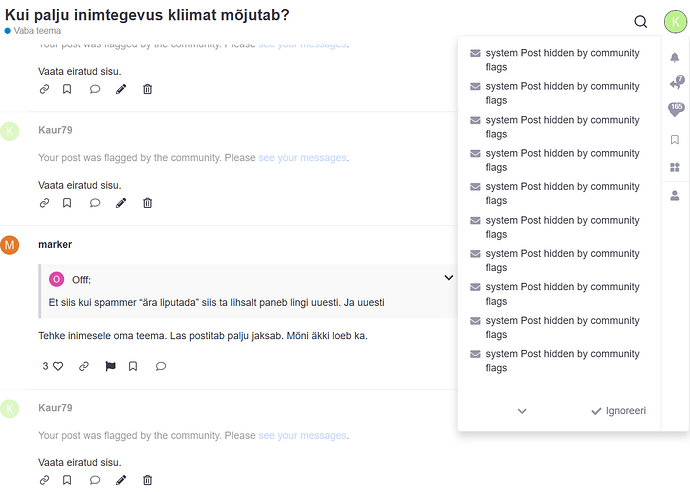Open the bell notifications tab
The width and height of the screenshot is (690, 492).
pyautogui.click(x=675, y=57)
